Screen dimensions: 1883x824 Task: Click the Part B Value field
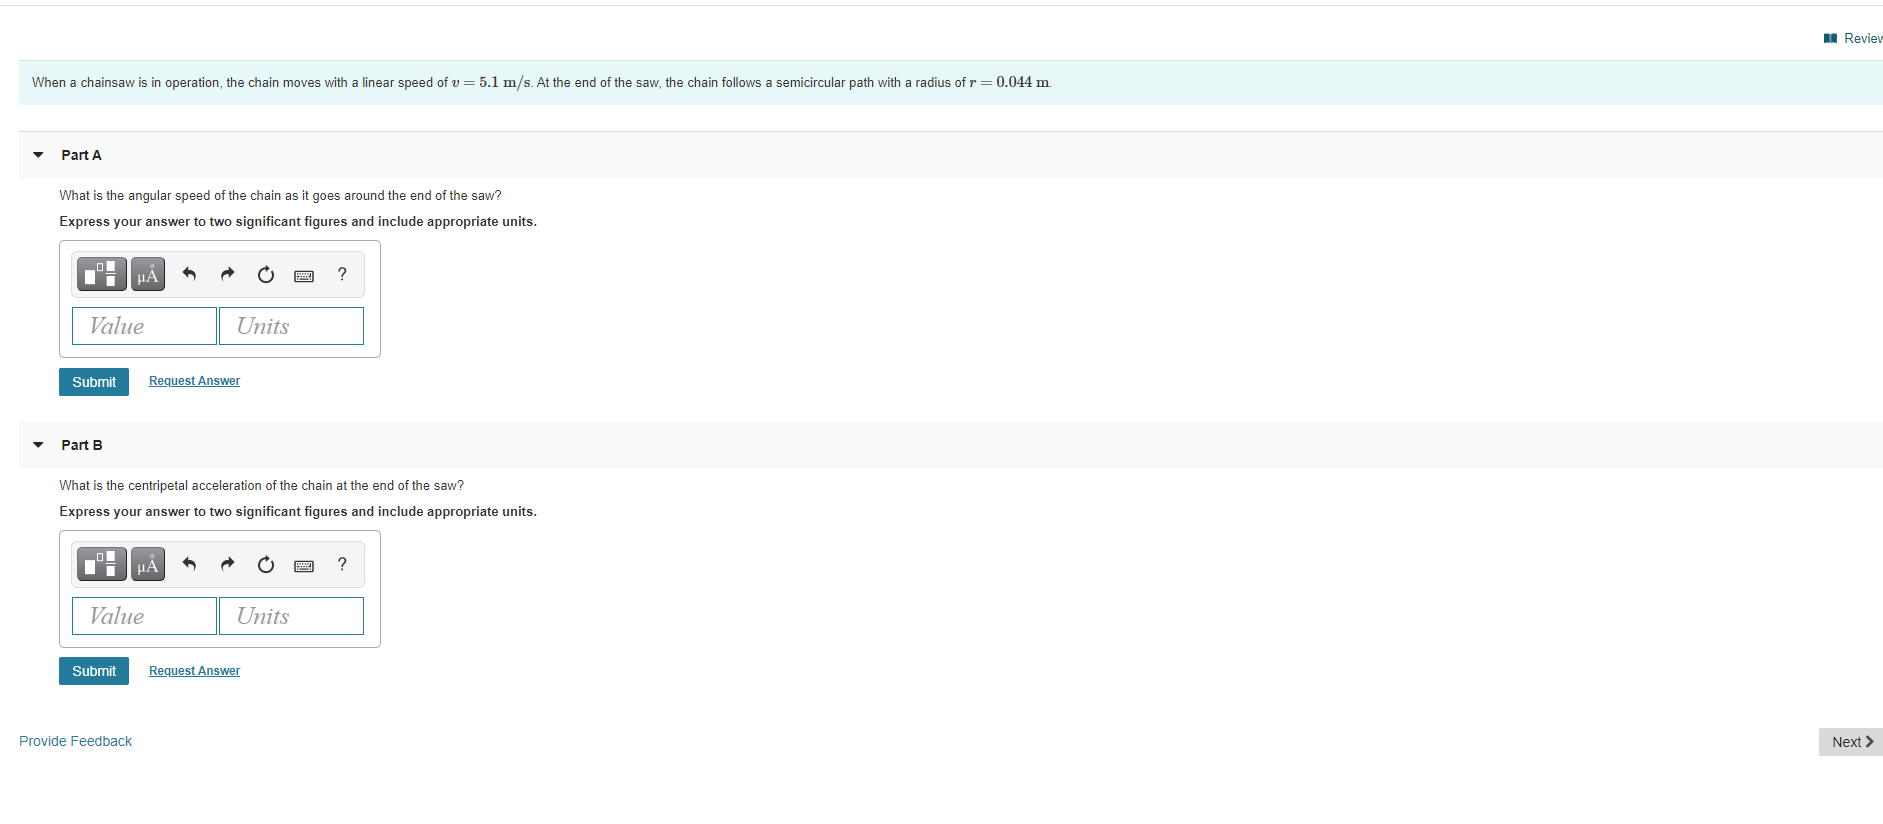pyautogui.click(x=144, y=616)
